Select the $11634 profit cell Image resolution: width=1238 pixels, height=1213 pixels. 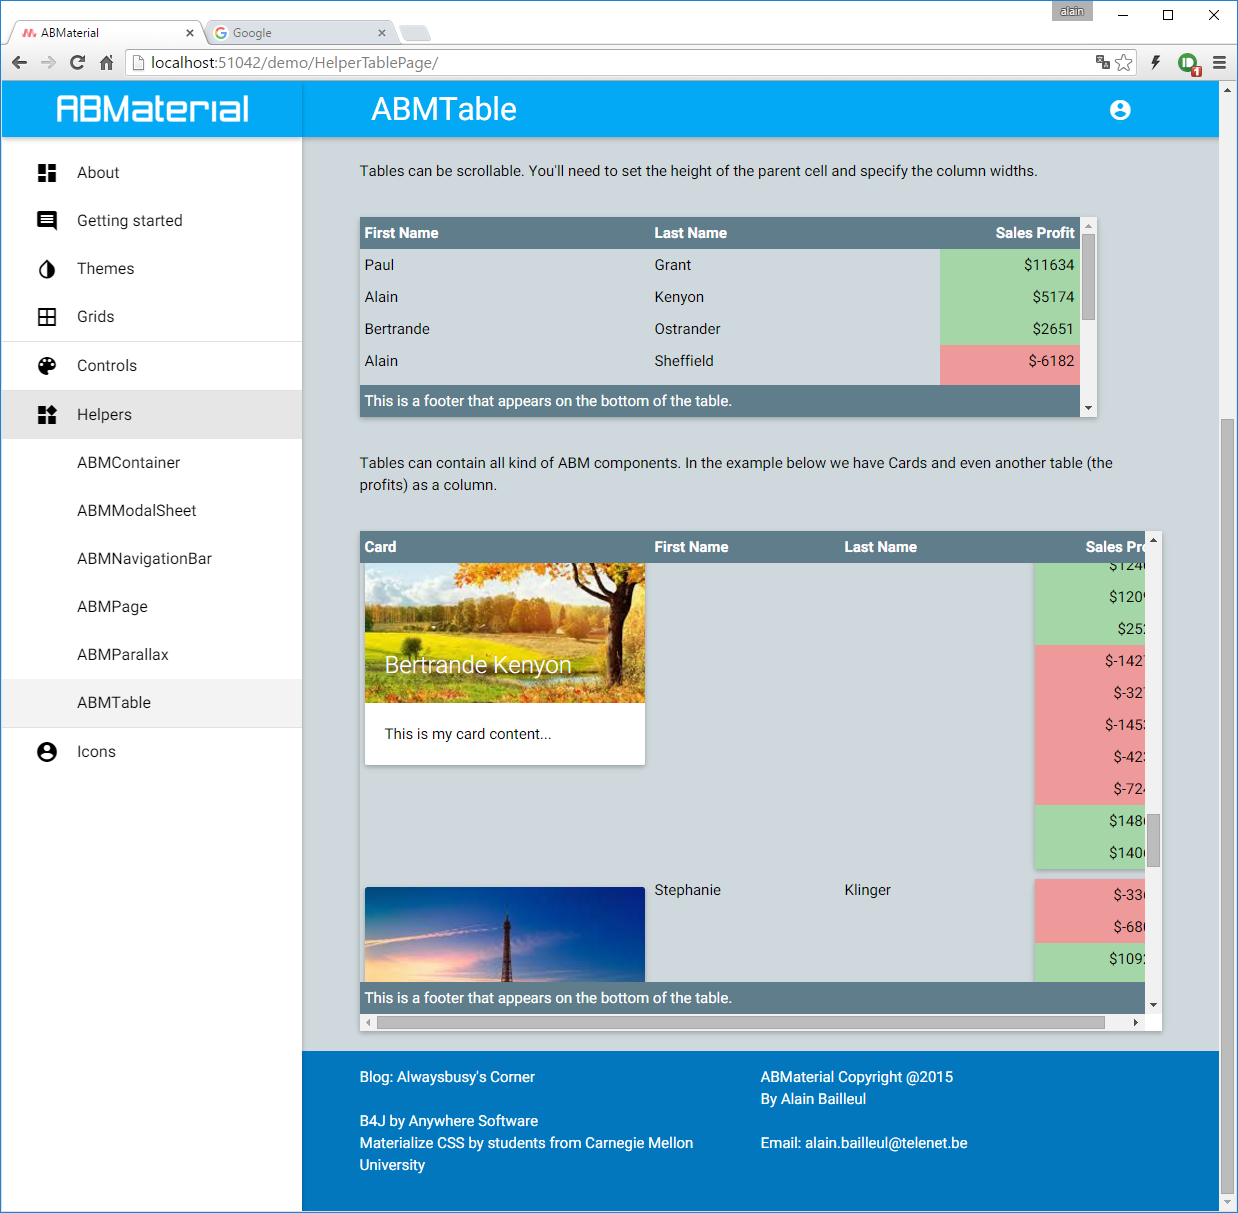point(1009,265)
